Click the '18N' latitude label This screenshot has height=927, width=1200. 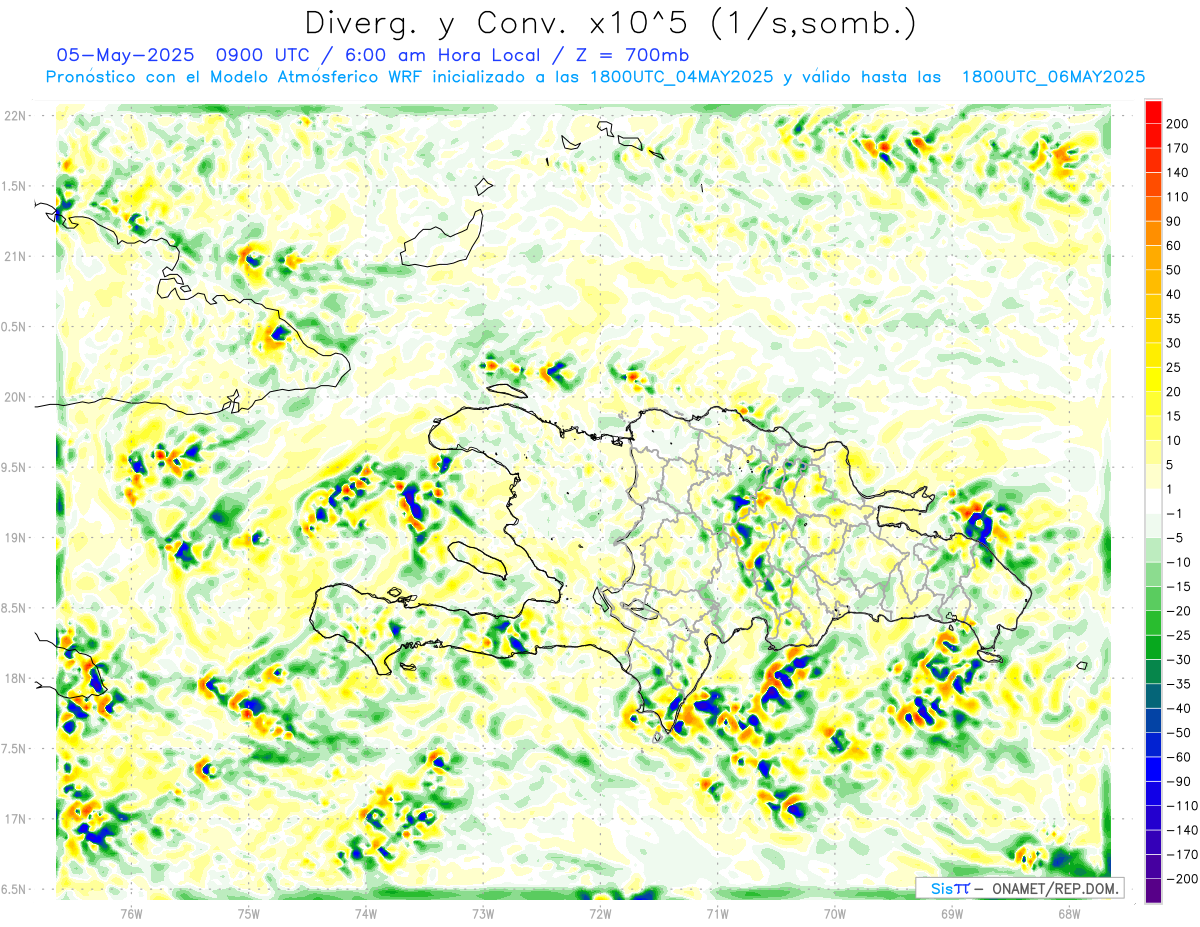click(15, 679)
